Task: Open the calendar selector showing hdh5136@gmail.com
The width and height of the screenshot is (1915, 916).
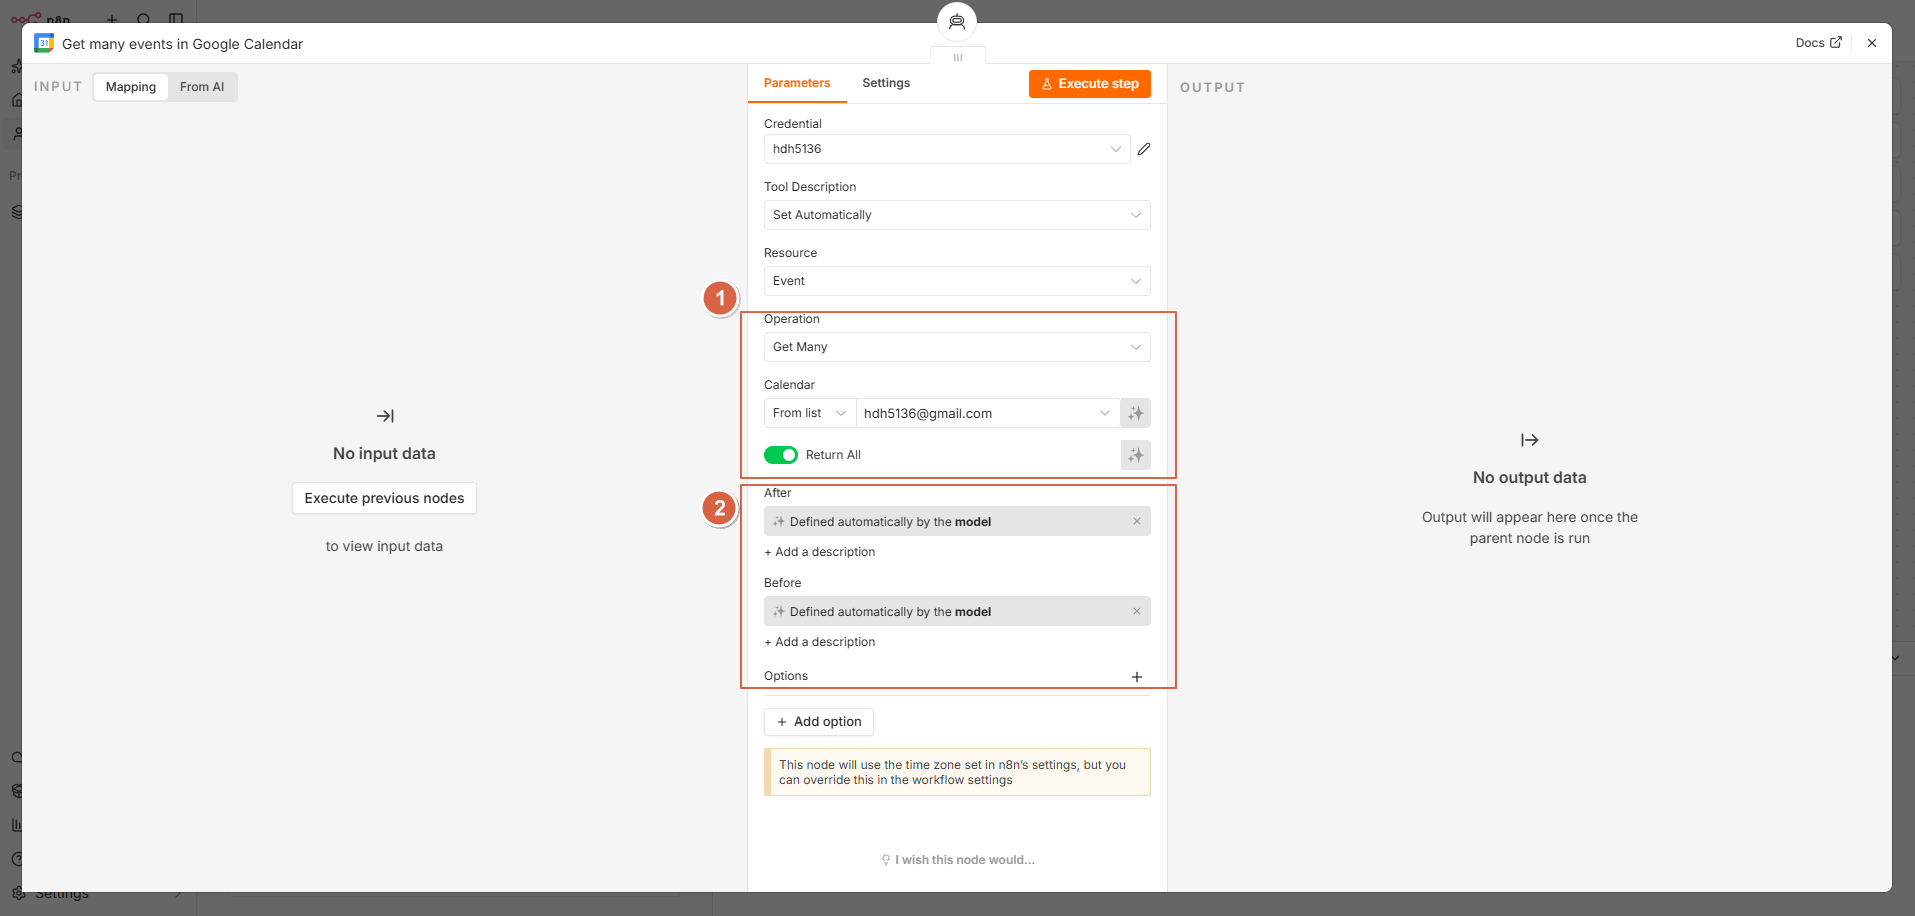Action: coord(988,413)
